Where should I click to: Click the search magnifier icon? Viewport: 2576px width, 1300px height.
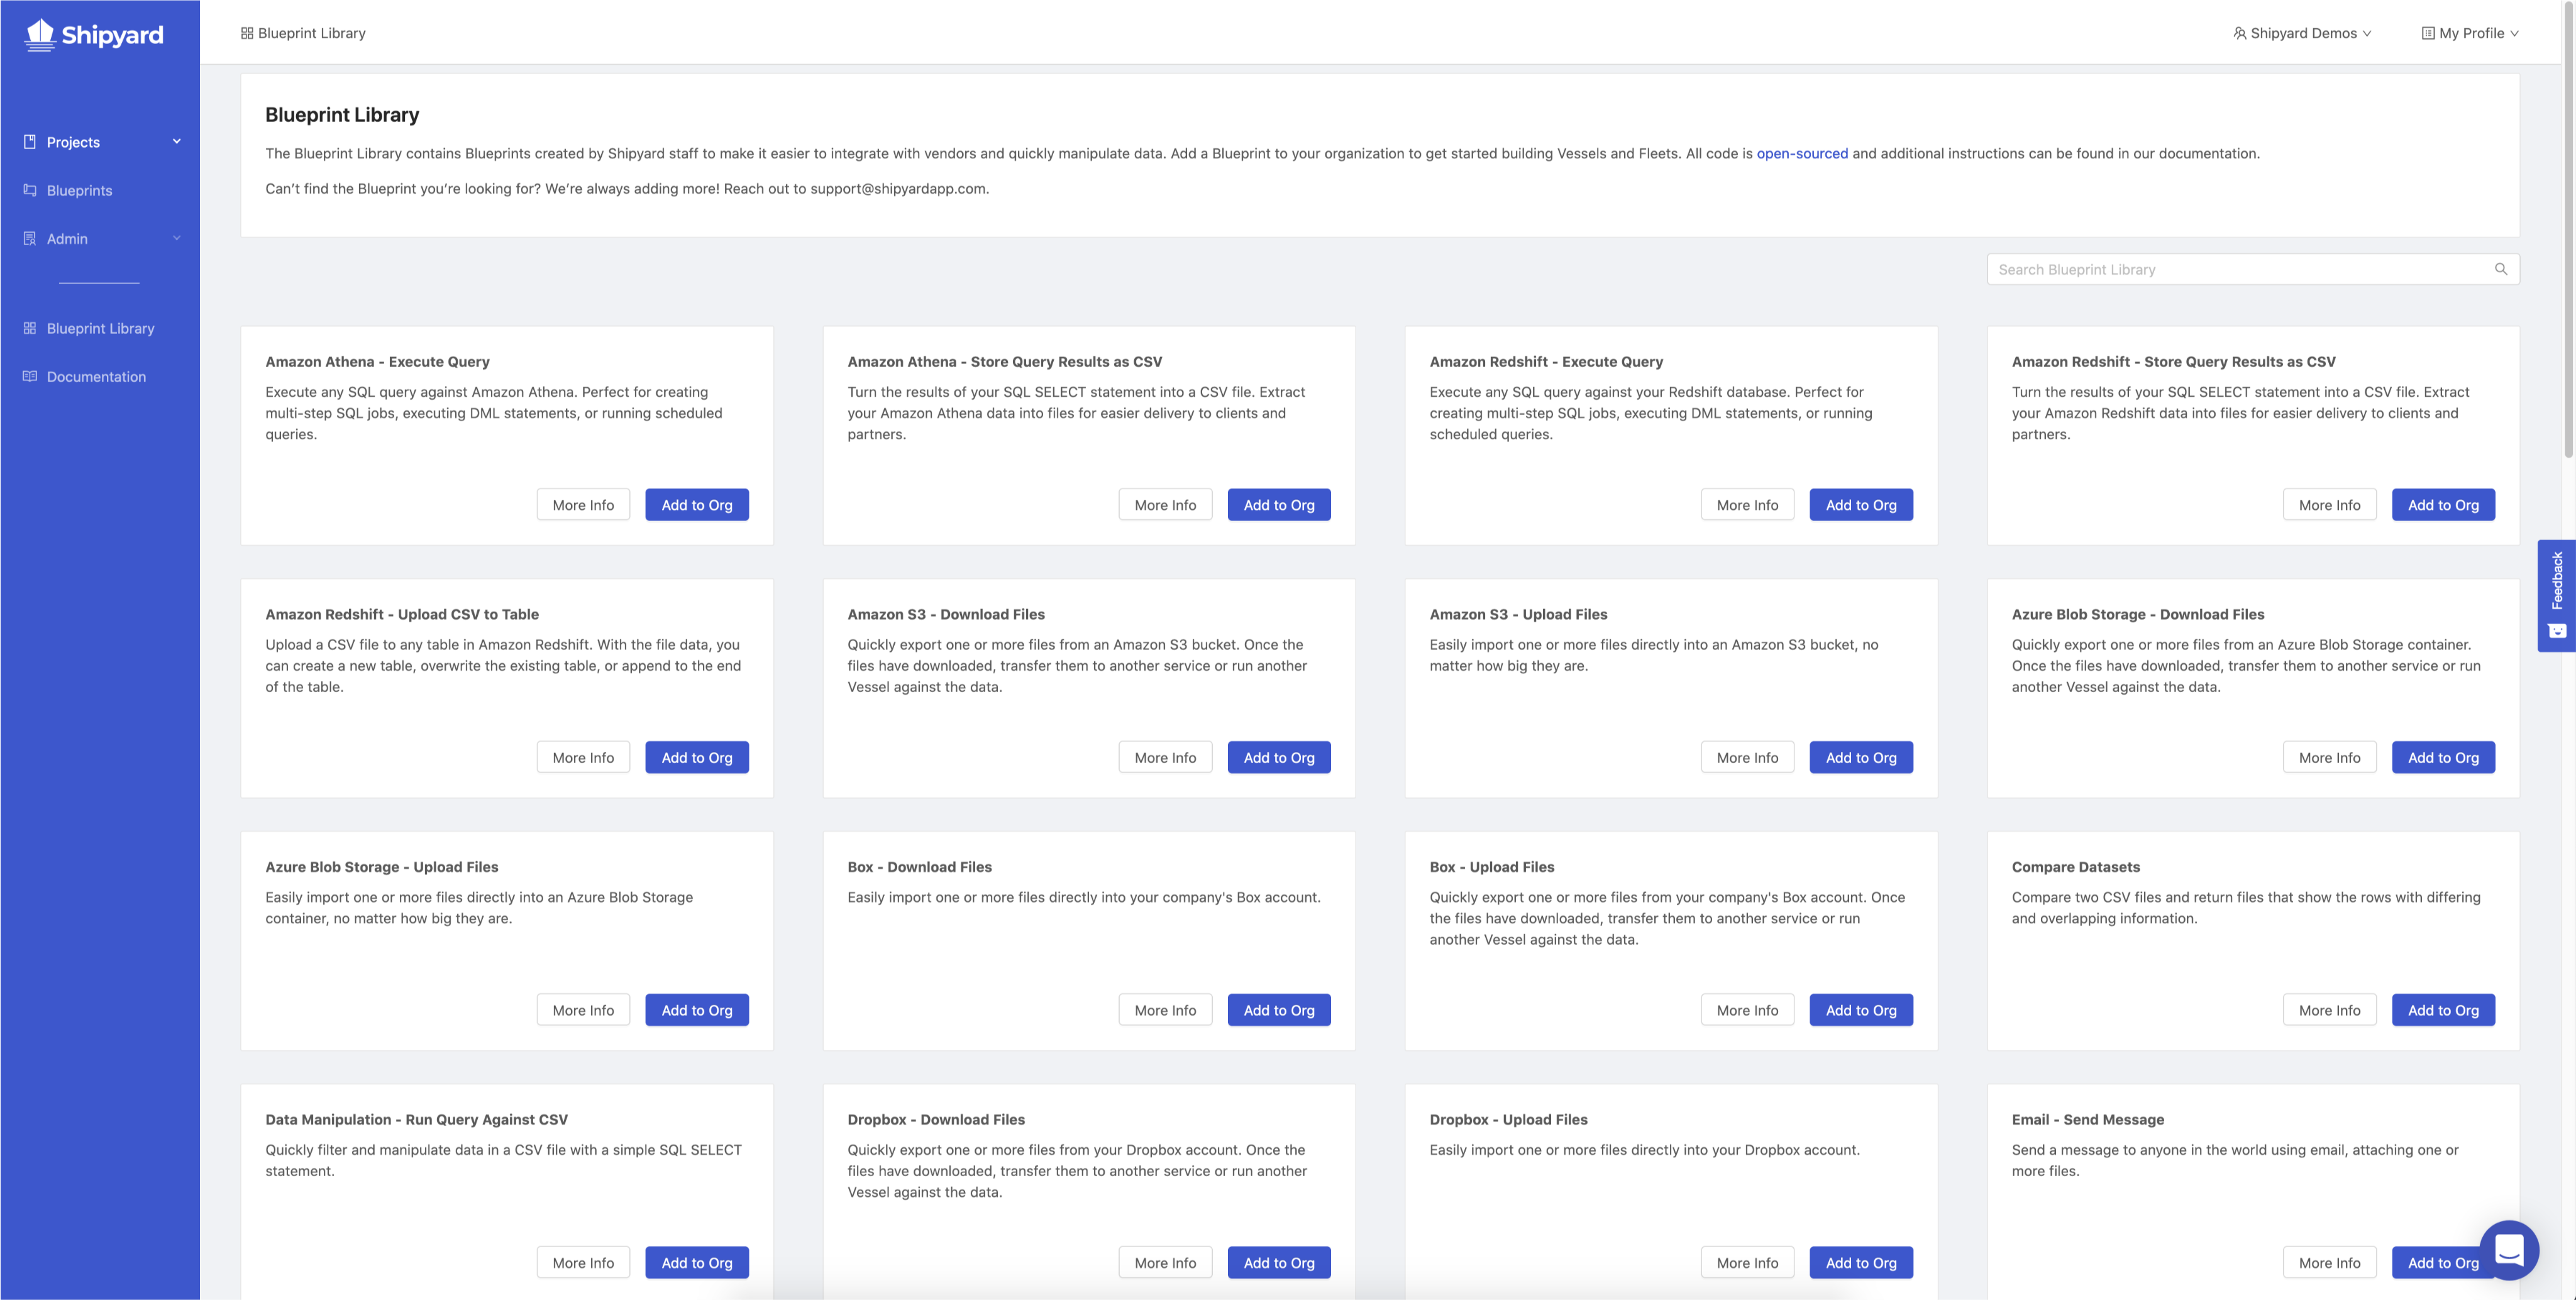click(x=2500, y=269)
